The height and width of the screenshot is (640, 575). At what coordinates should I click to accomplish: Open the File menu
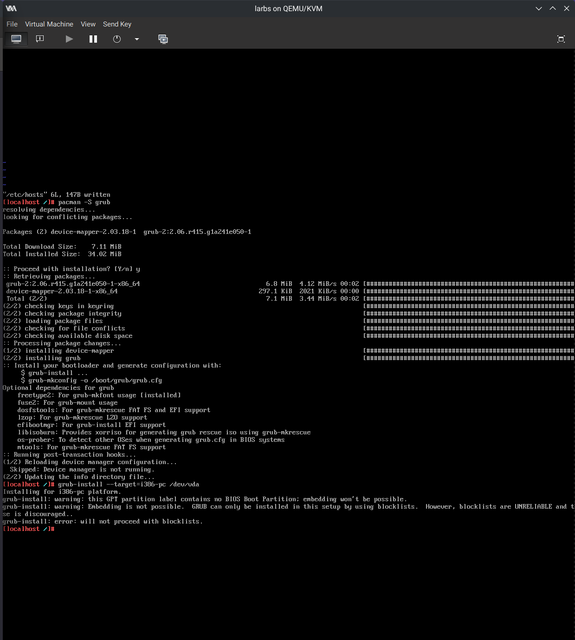[x=12, y=24]
